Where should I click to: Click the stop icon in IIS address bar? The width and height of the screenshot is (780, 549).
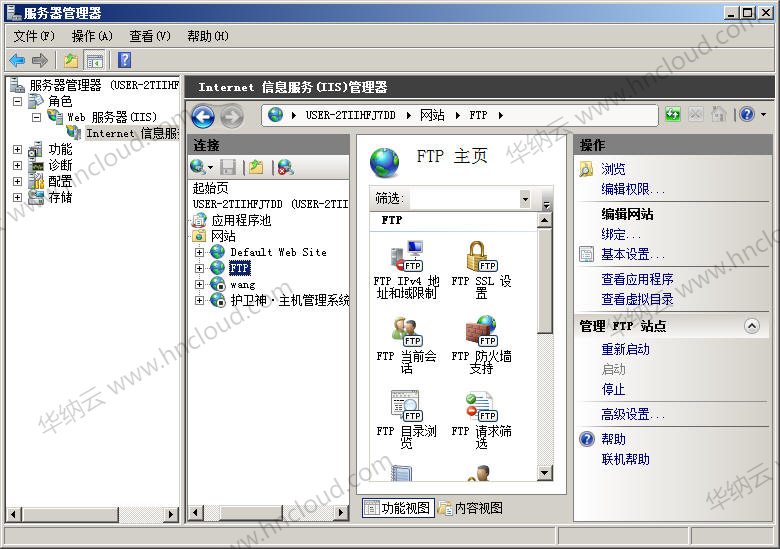point(695,115)
